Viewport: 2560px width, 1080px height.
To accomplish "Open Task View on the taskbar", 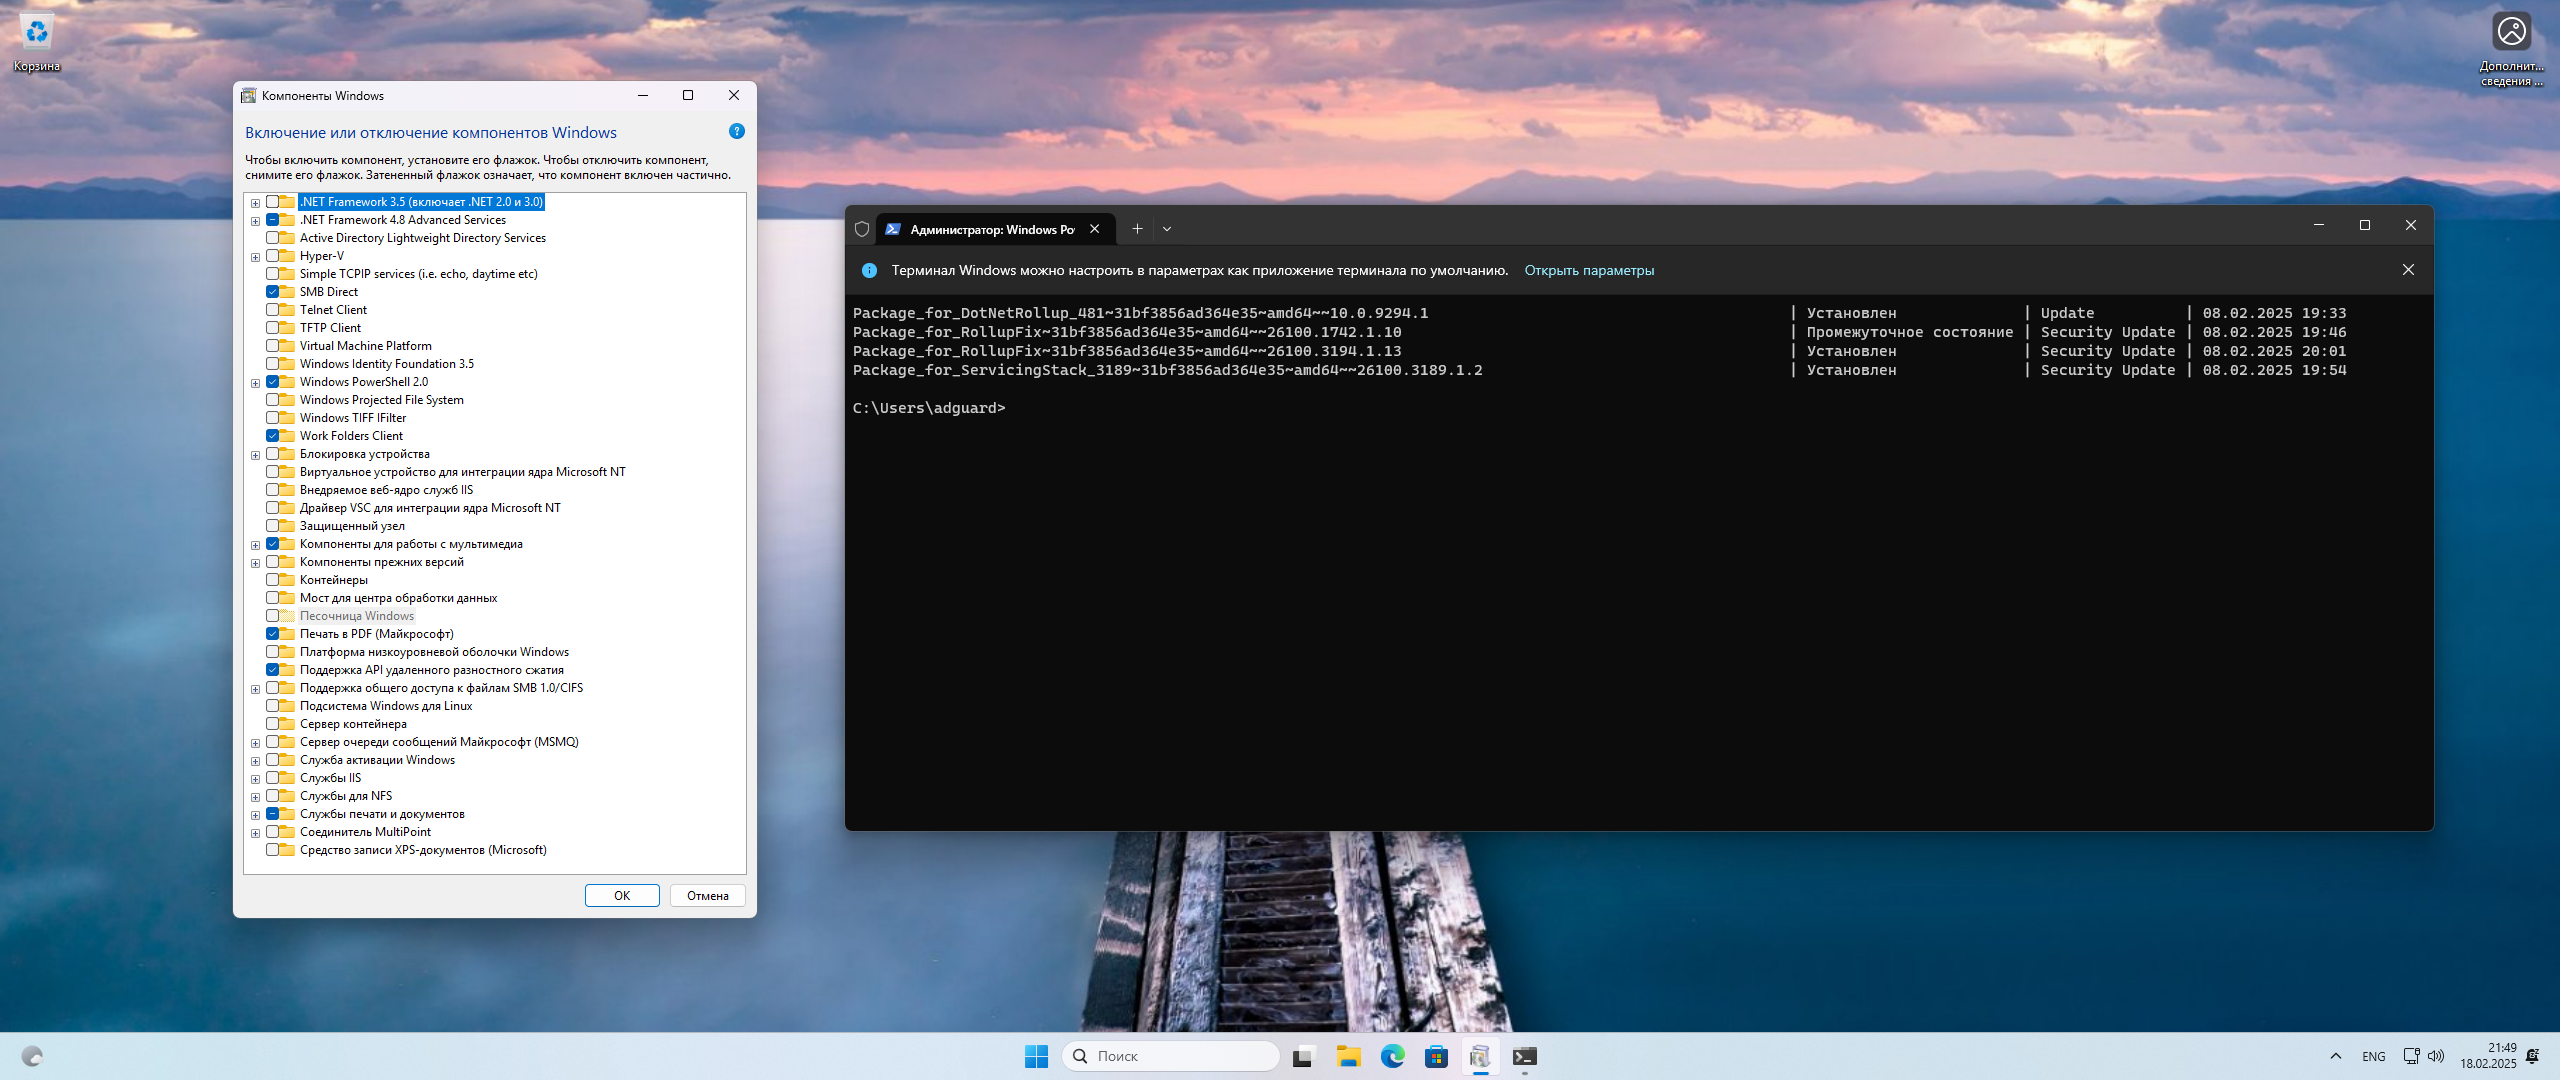I will point(1302,1056).
